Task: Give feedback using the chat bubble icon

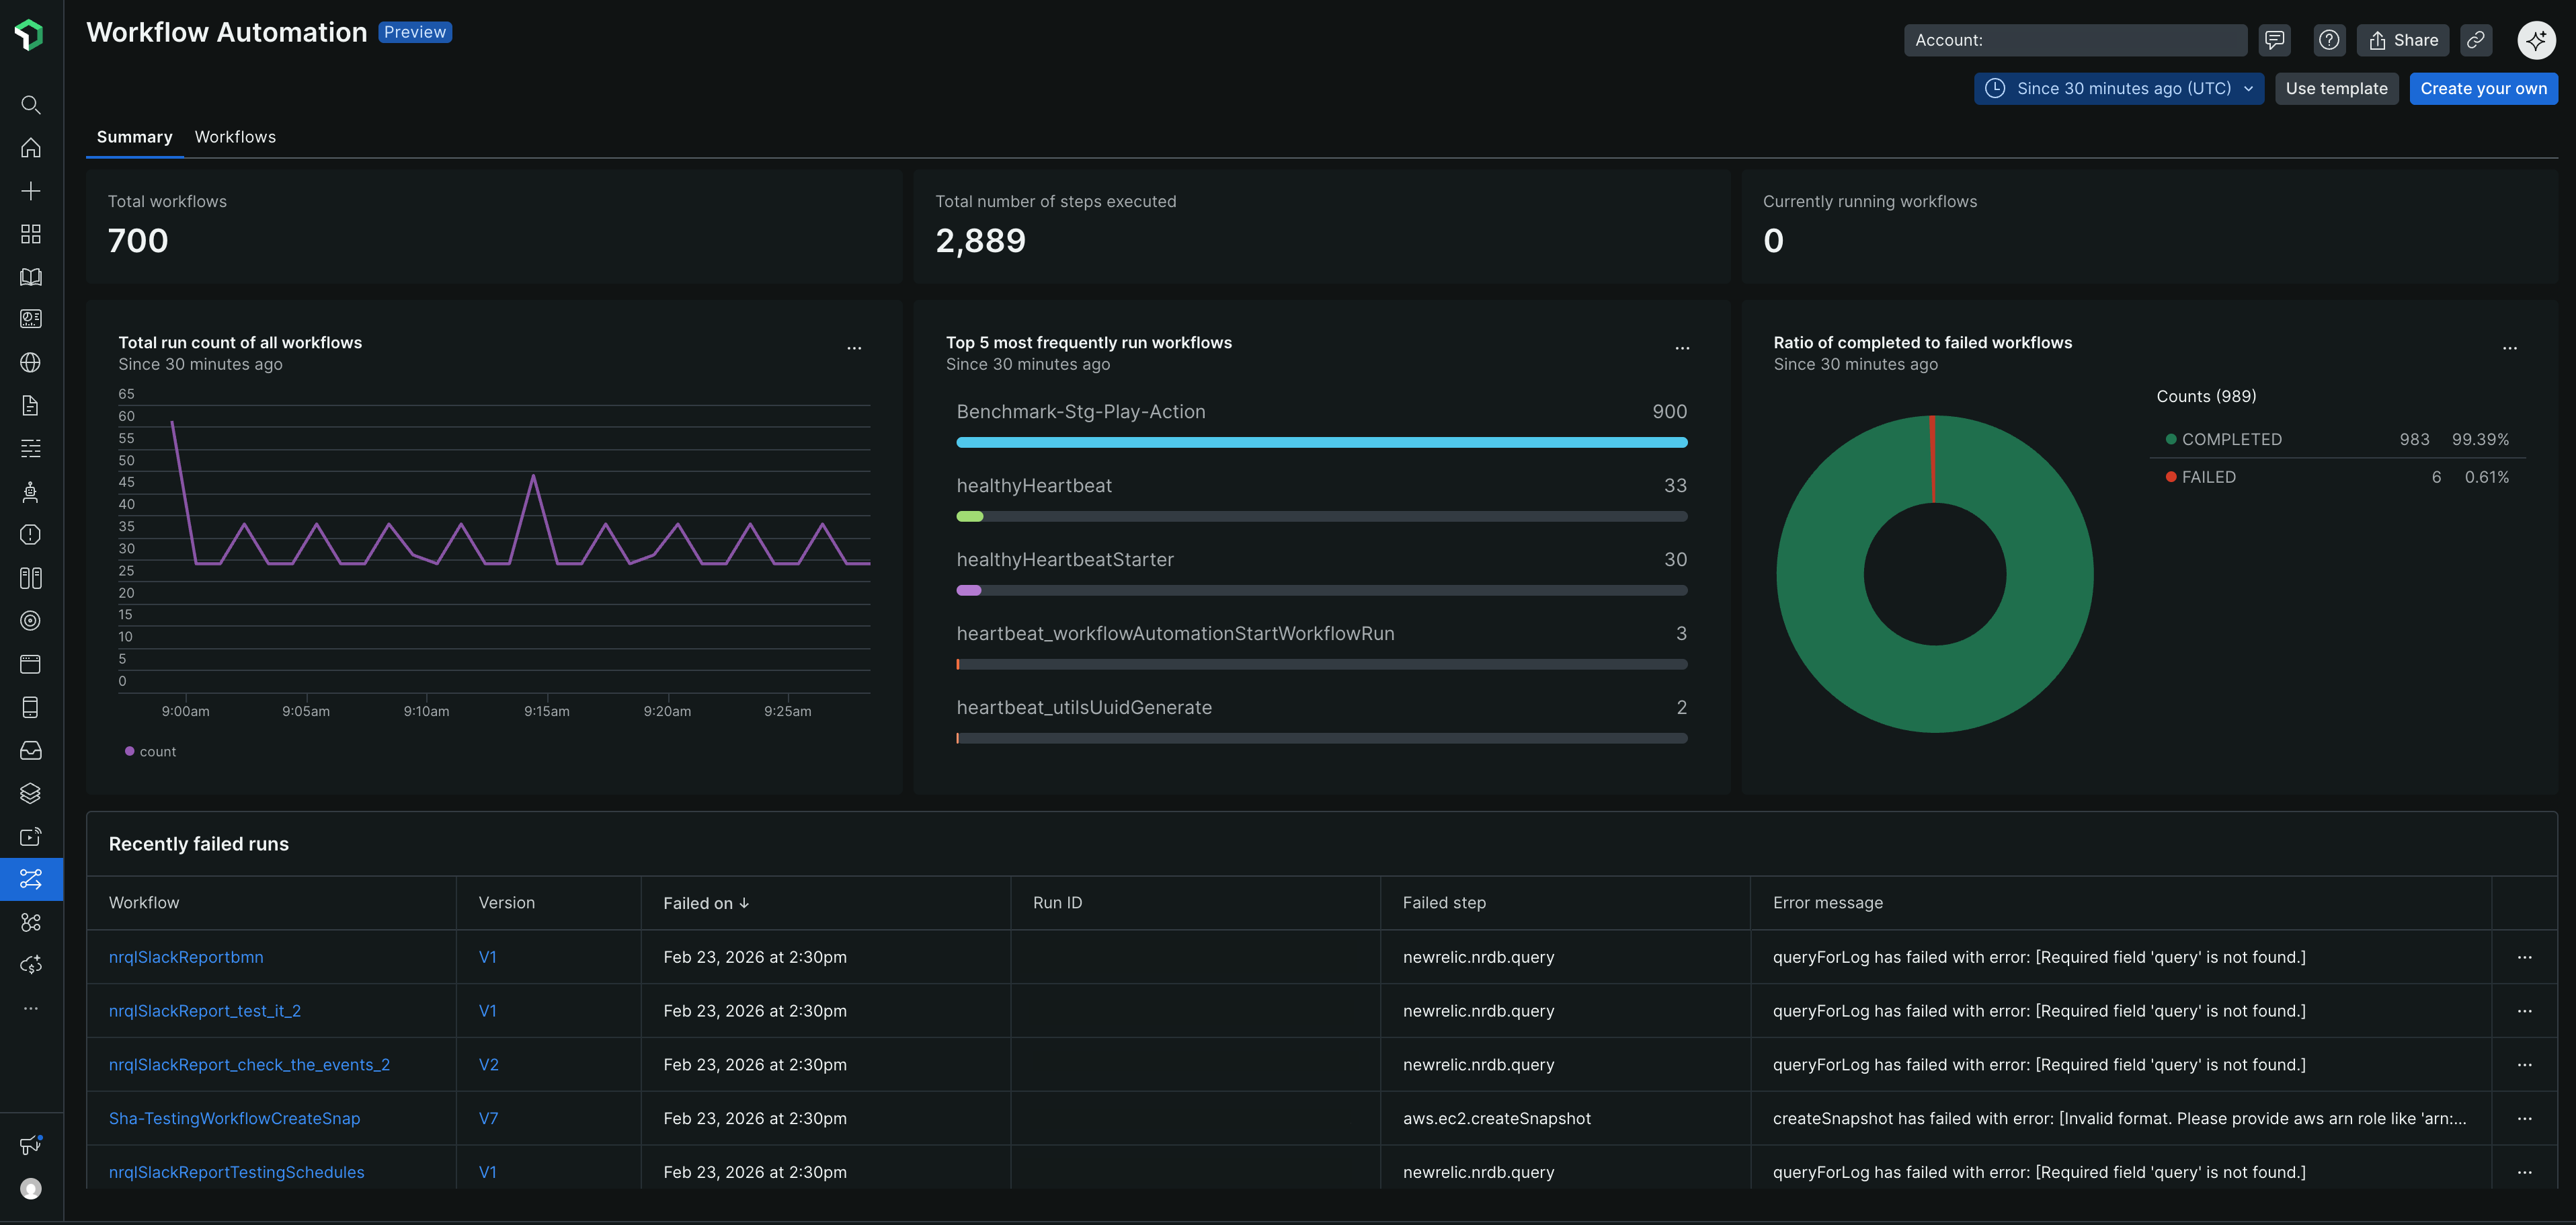Action: coord(2274,40)
